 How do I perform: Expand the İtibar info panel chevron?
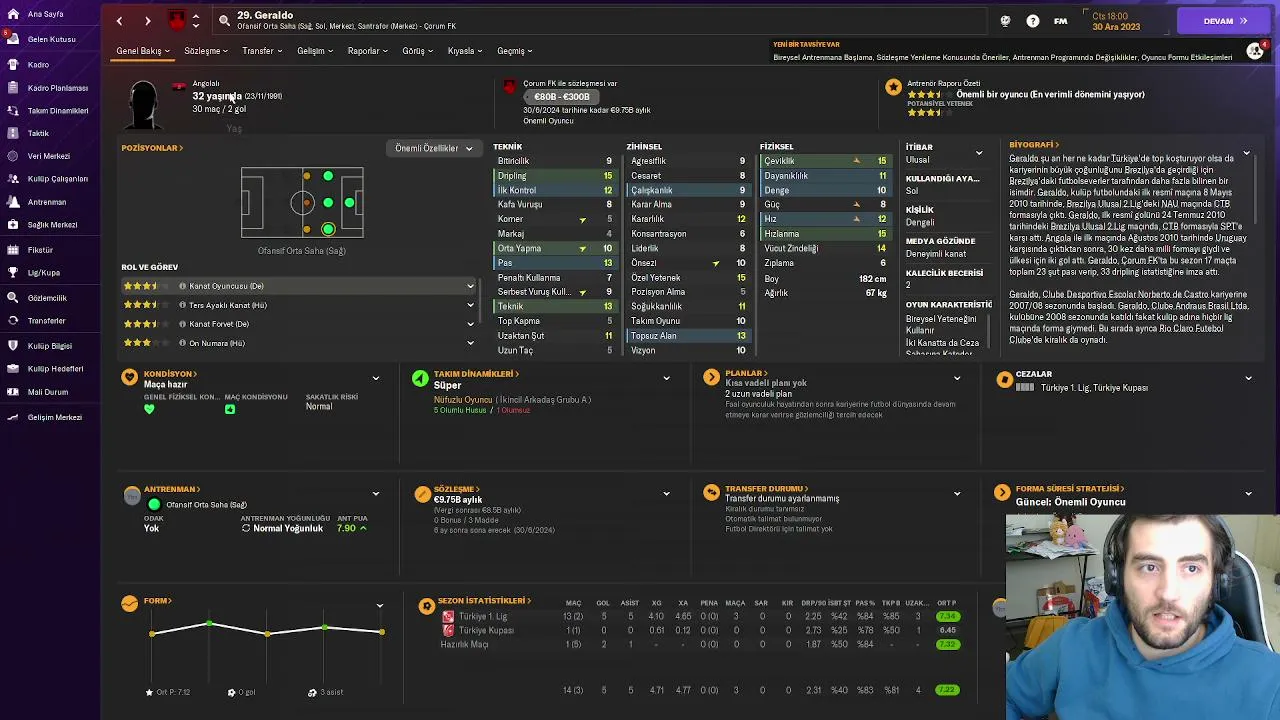pos(979,153)
